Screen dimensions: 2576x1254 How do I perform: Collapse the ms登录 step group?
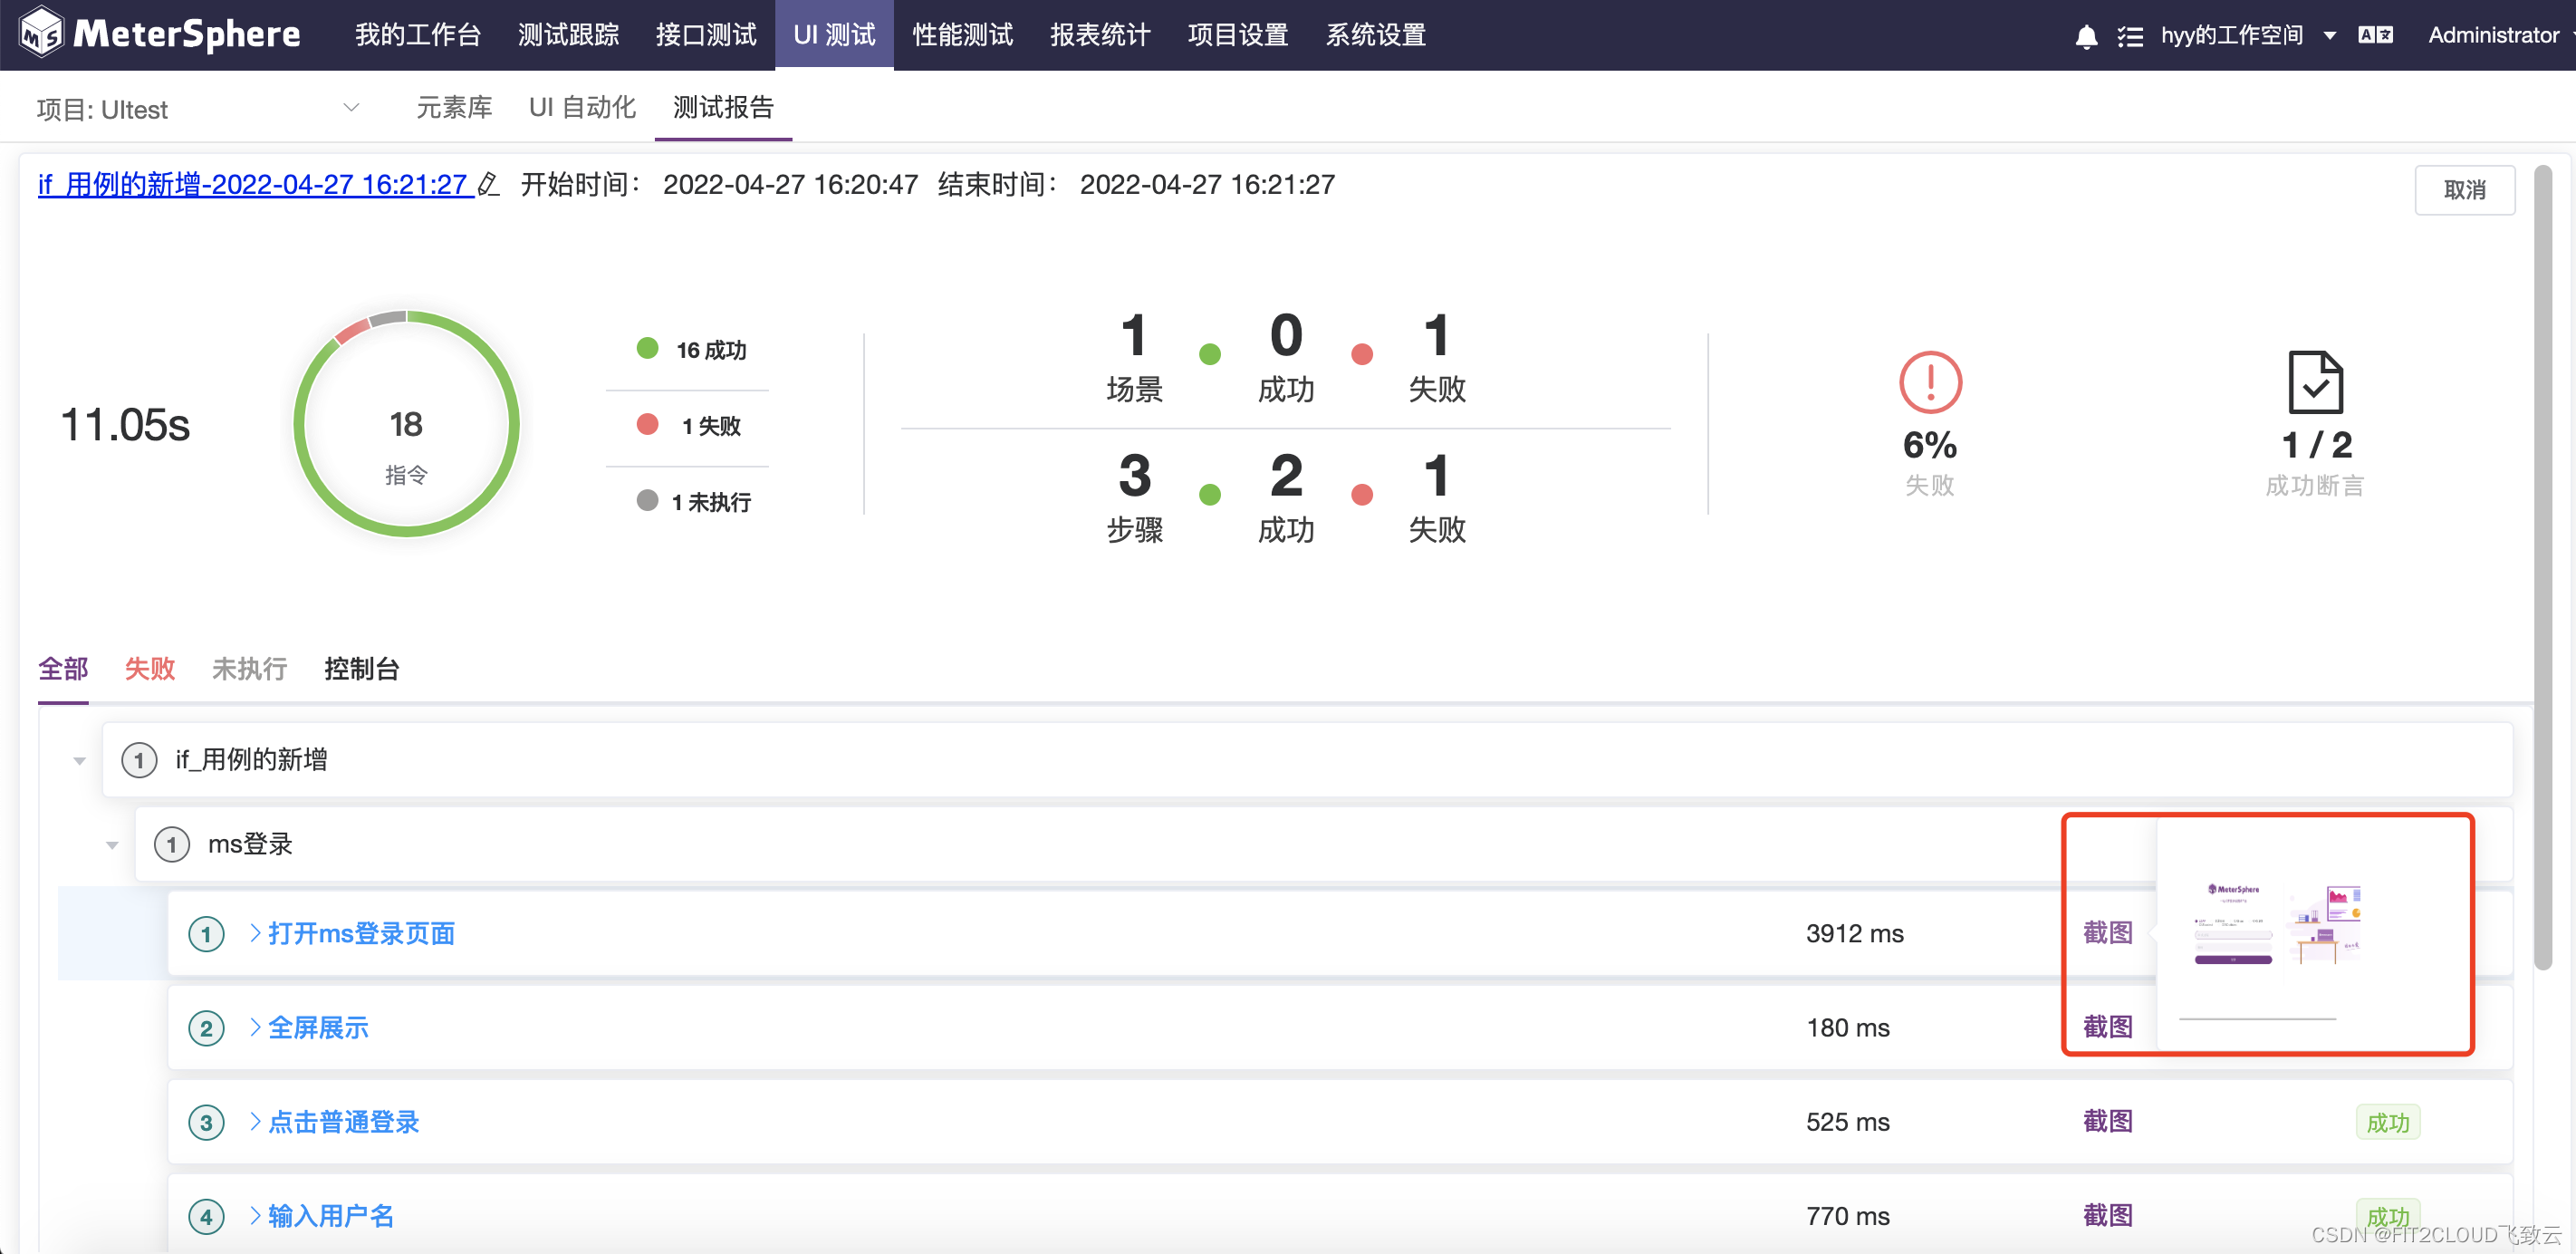(x=112, y=845)
